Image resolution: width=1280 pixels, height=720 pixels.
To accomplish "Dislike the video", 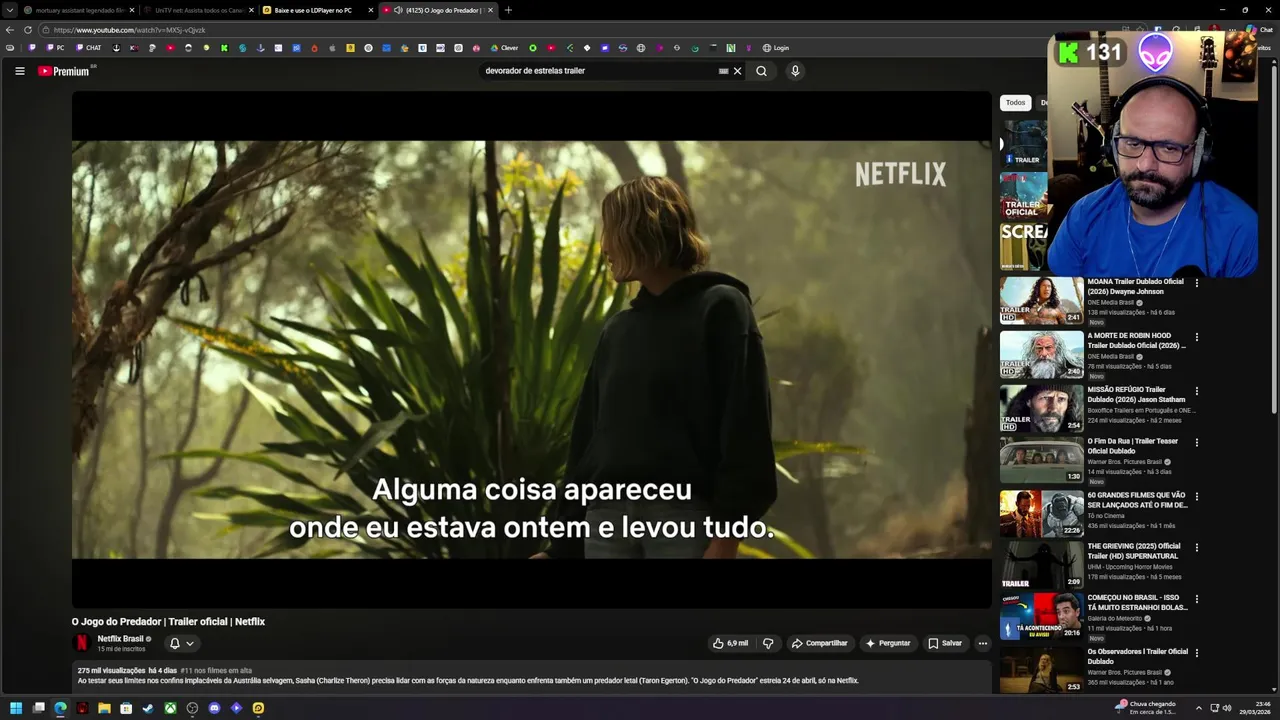I will [768, 643].
